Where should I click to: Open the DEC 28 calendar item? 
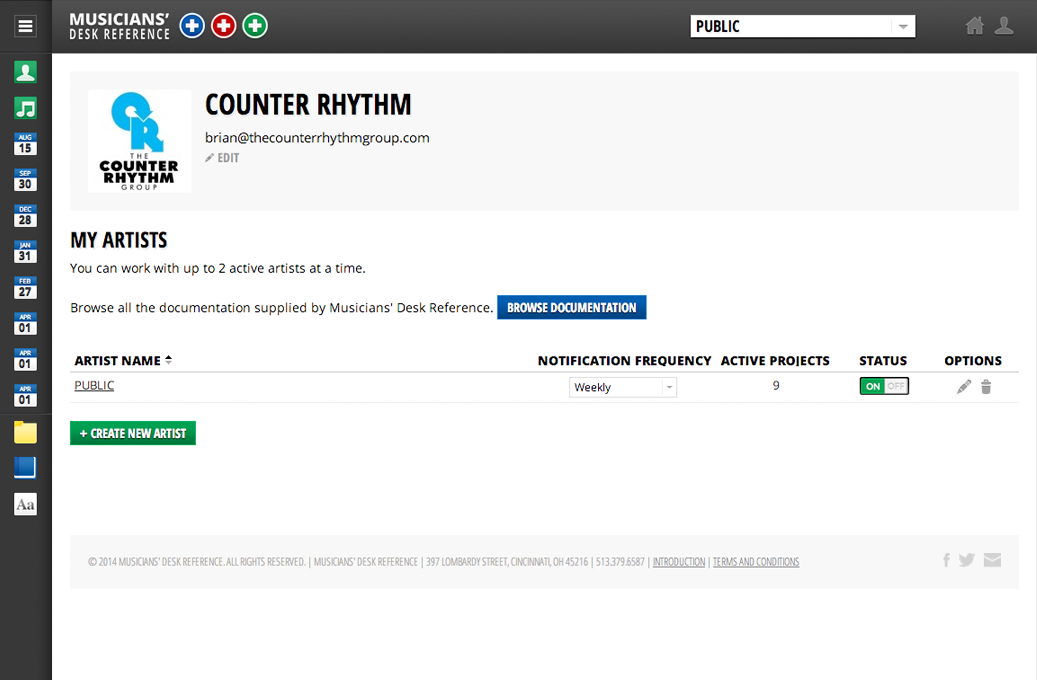click(x=25, y=216)
